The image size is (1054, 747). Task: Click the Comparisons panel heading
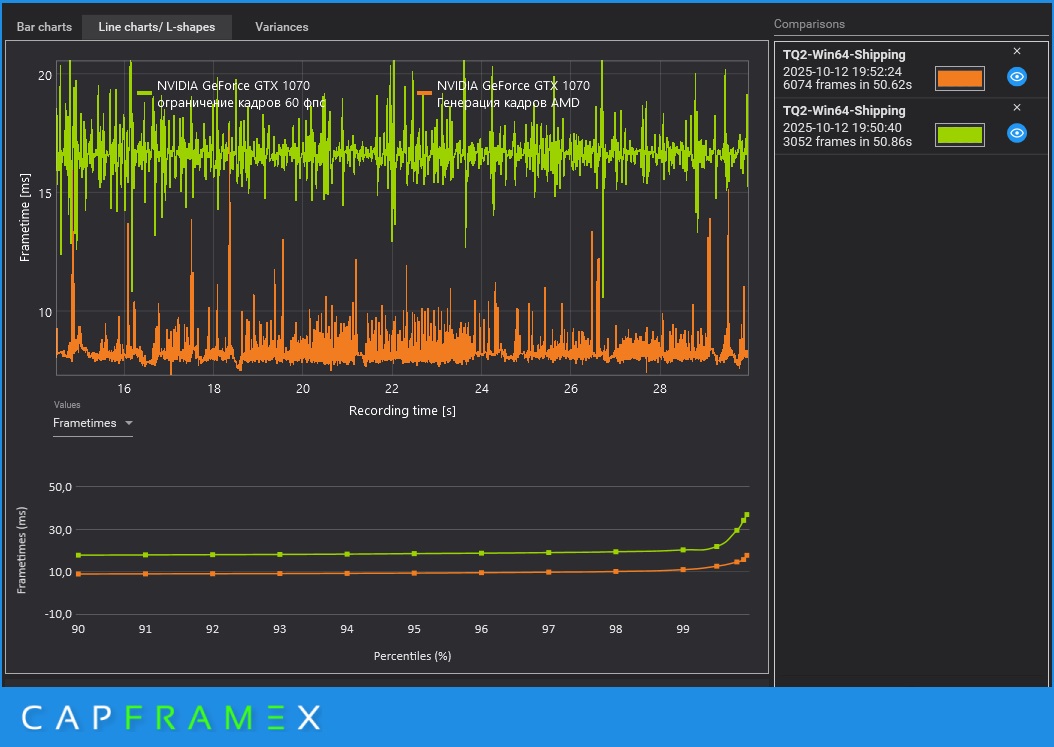pos(809,24)
